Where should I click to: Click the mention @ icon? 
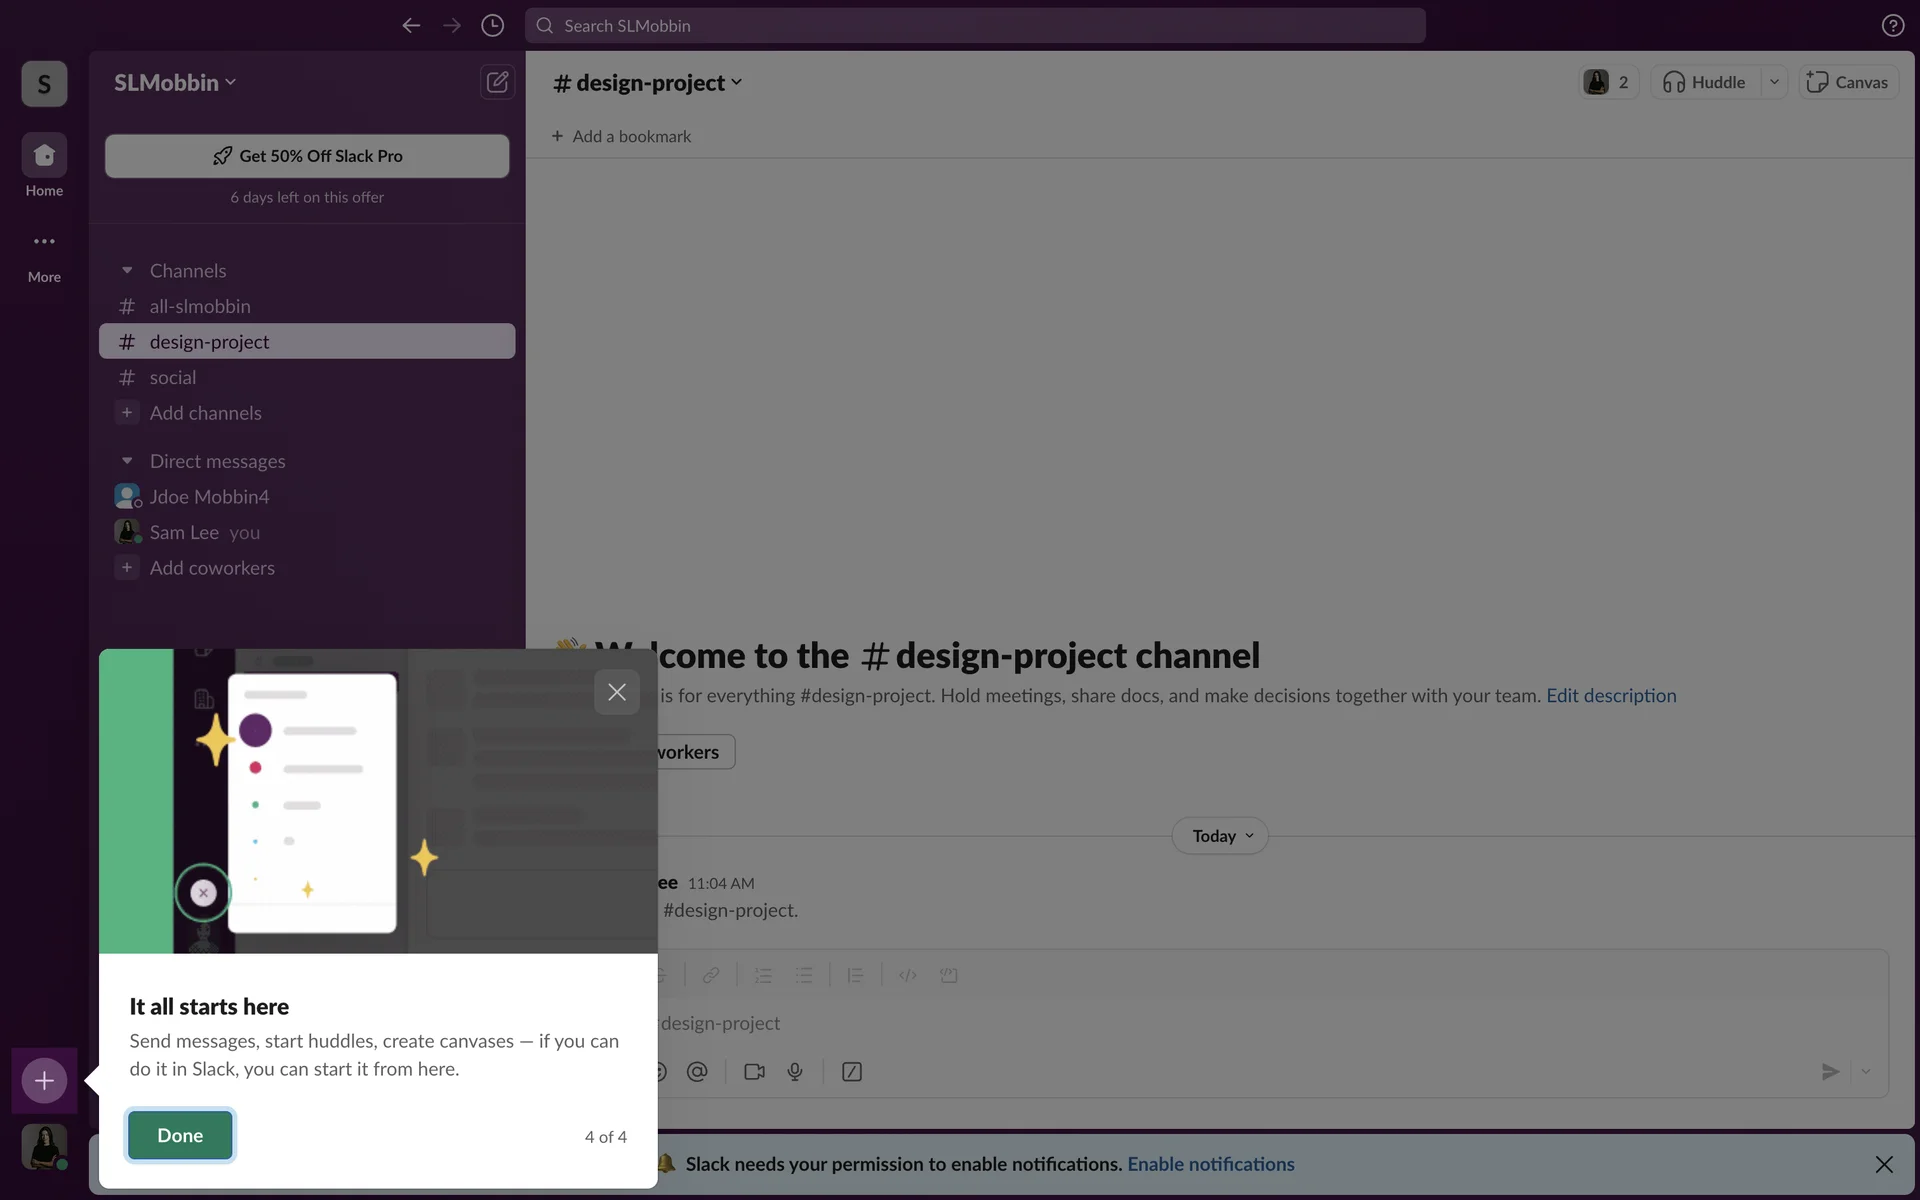point(697,1072)
